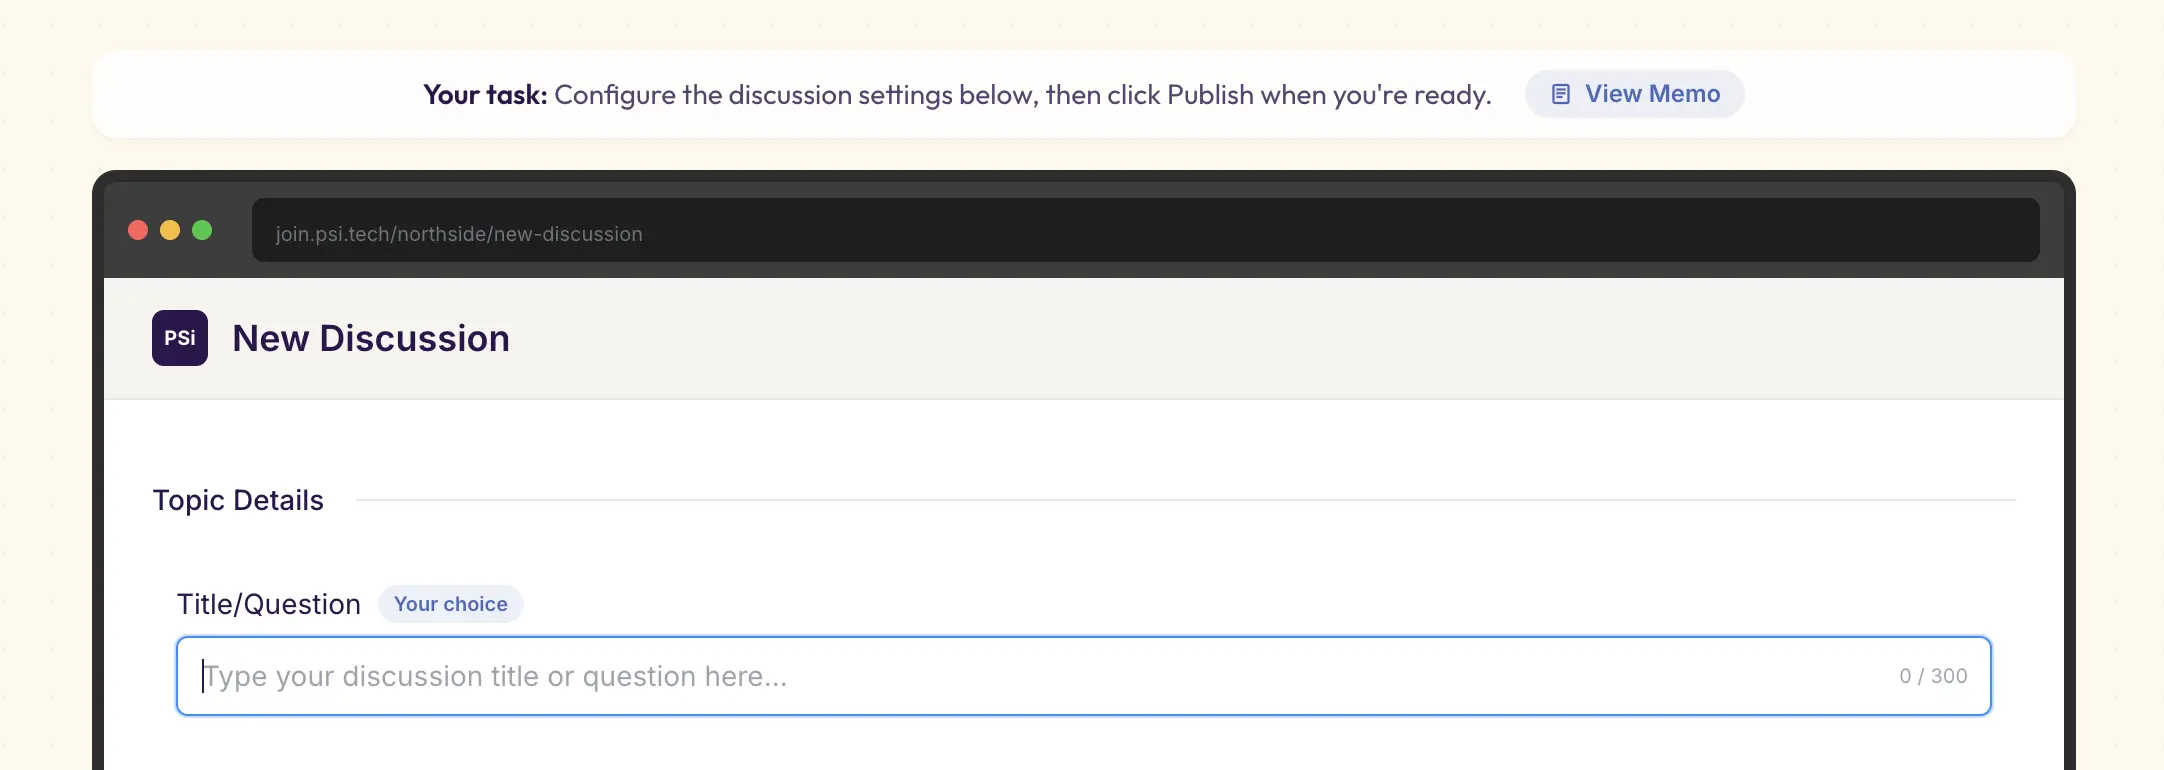Image resolution: width=2164 pixels, height=770 pixels.
Task: Click the green maximize window dot
Action: [x=202, y=230]
